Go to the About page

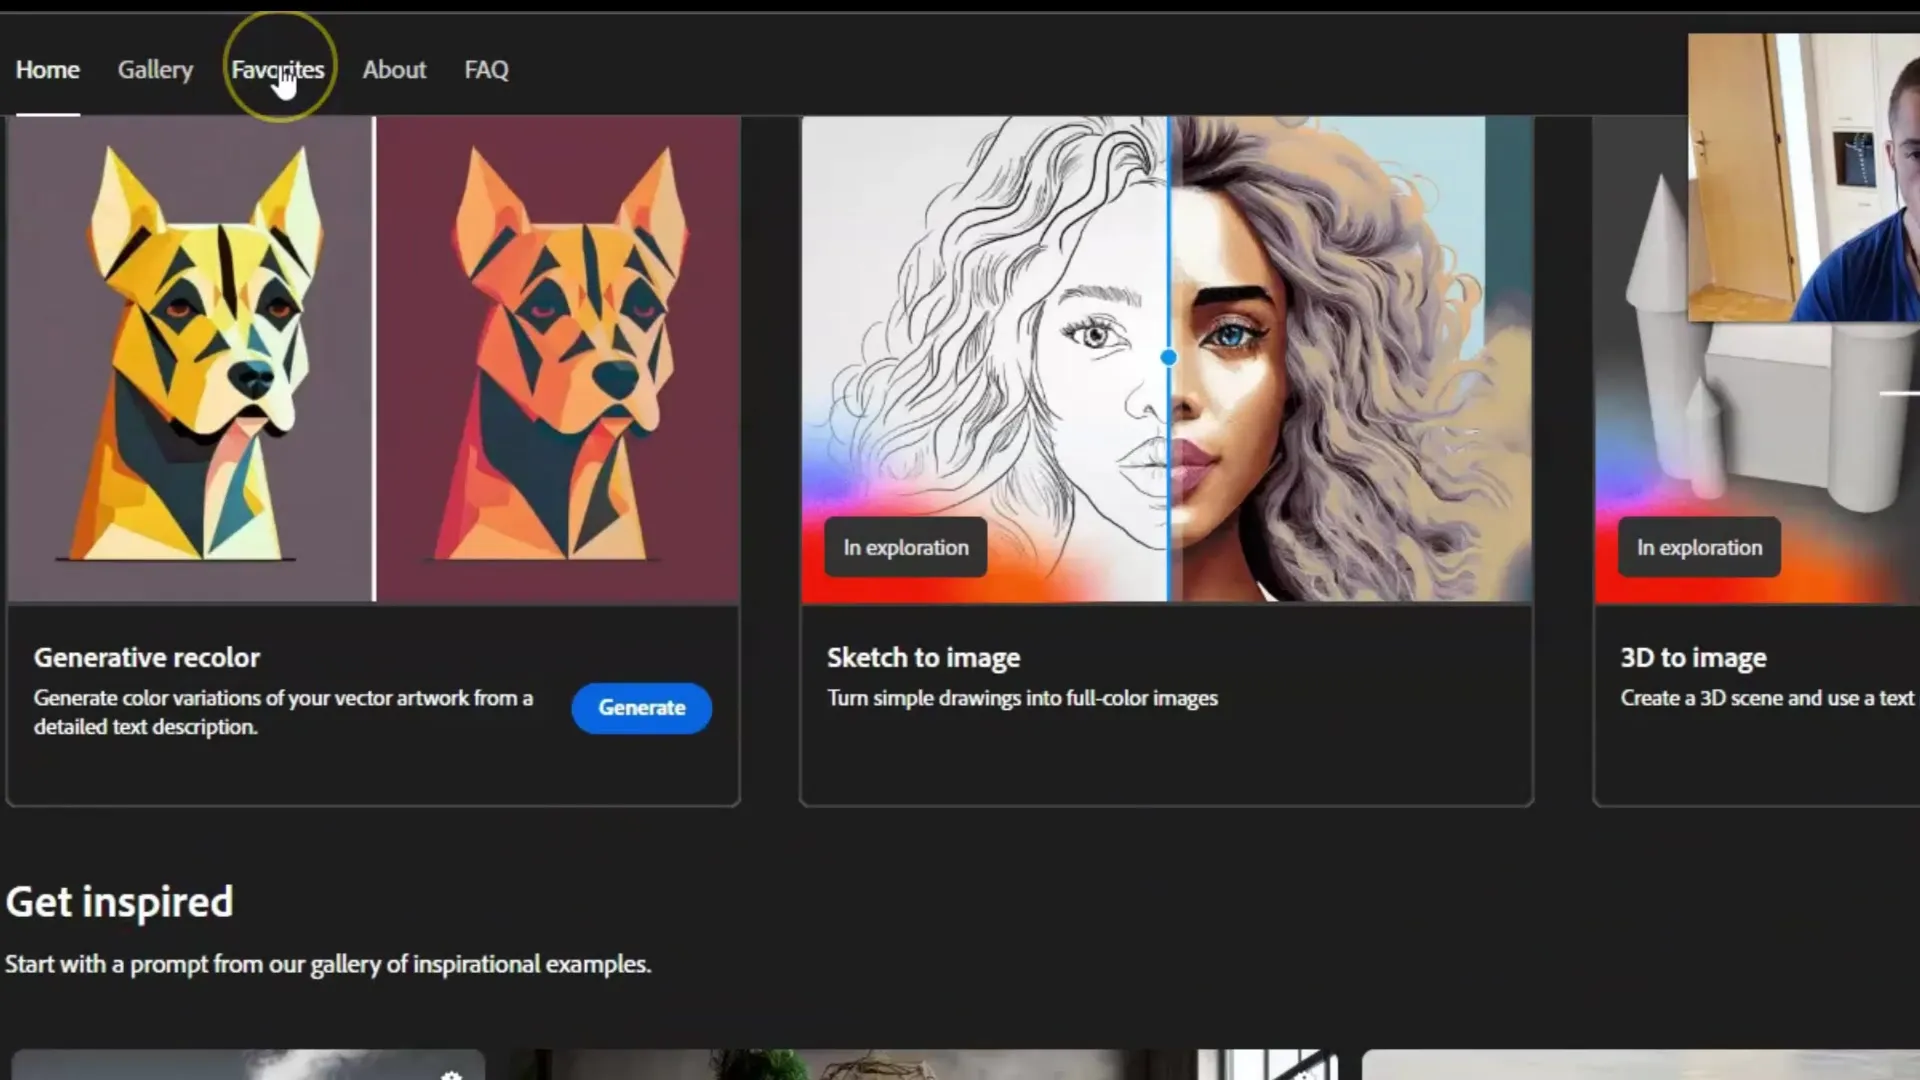tap(394, 70)
